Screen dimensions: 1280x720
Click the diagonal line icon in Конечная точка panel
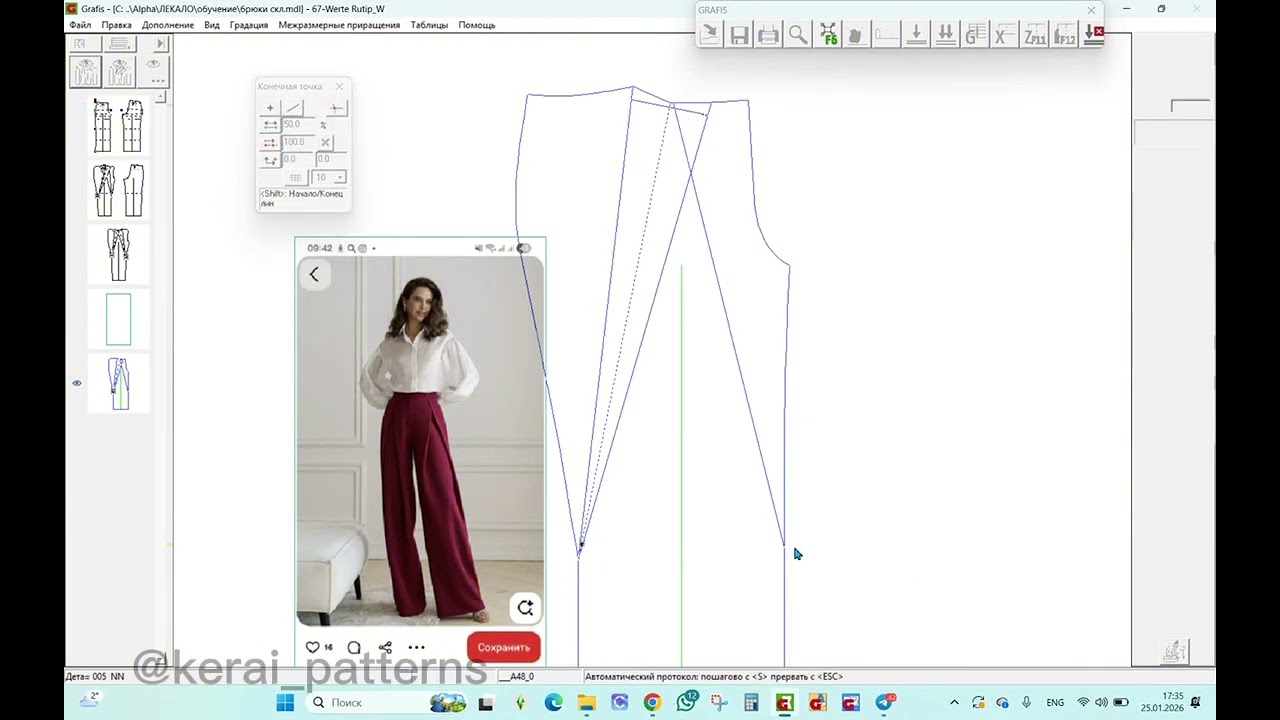tap(294, 108)
